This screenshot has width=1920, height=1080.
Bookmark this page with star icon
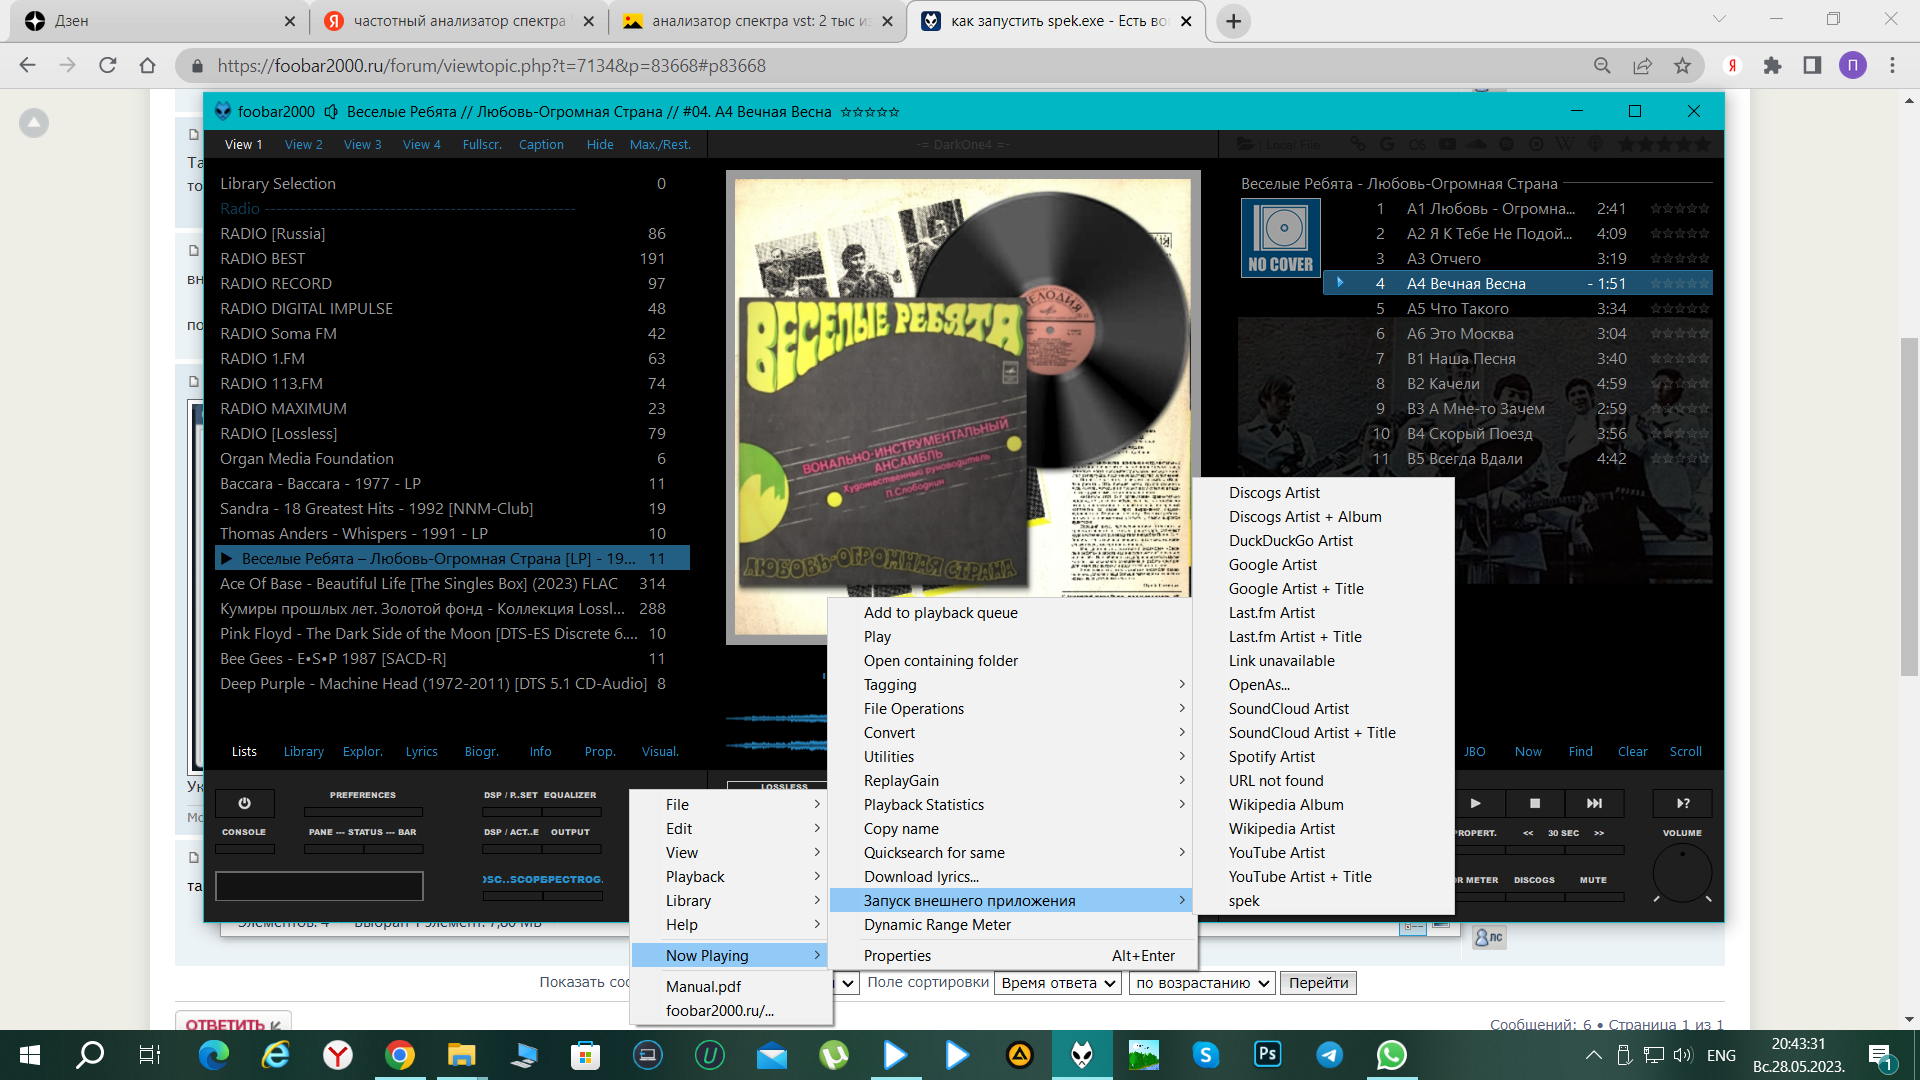pyautogui.click(x=1683, y=66)
